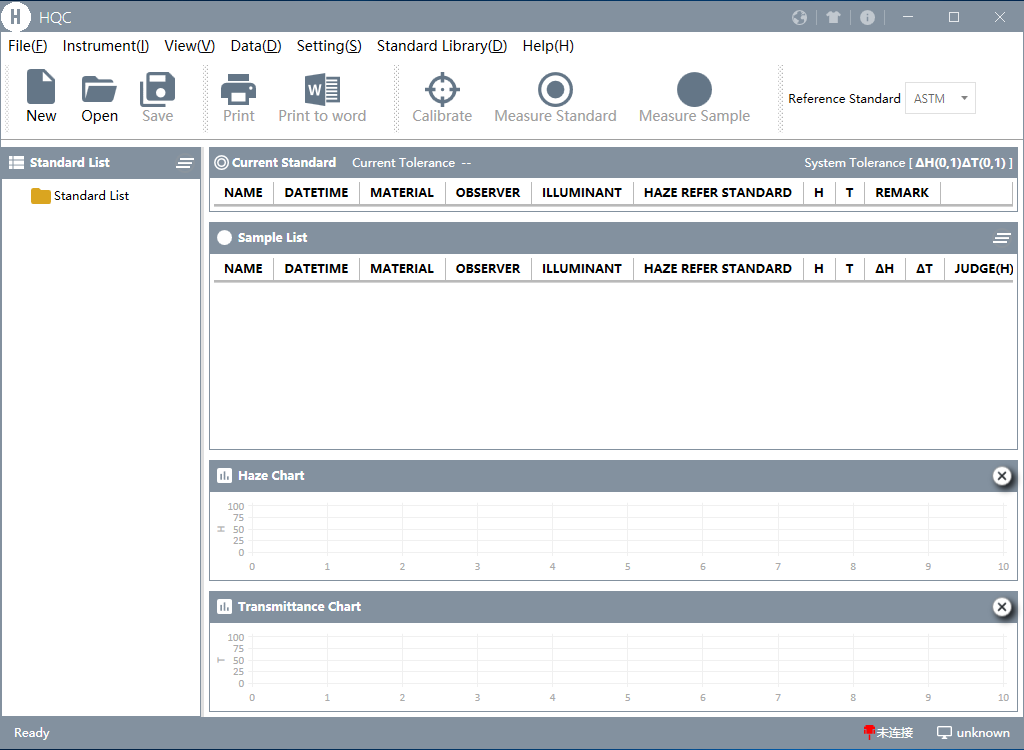
Task: Print the report using the Print icon
Action: pos(238,96)
